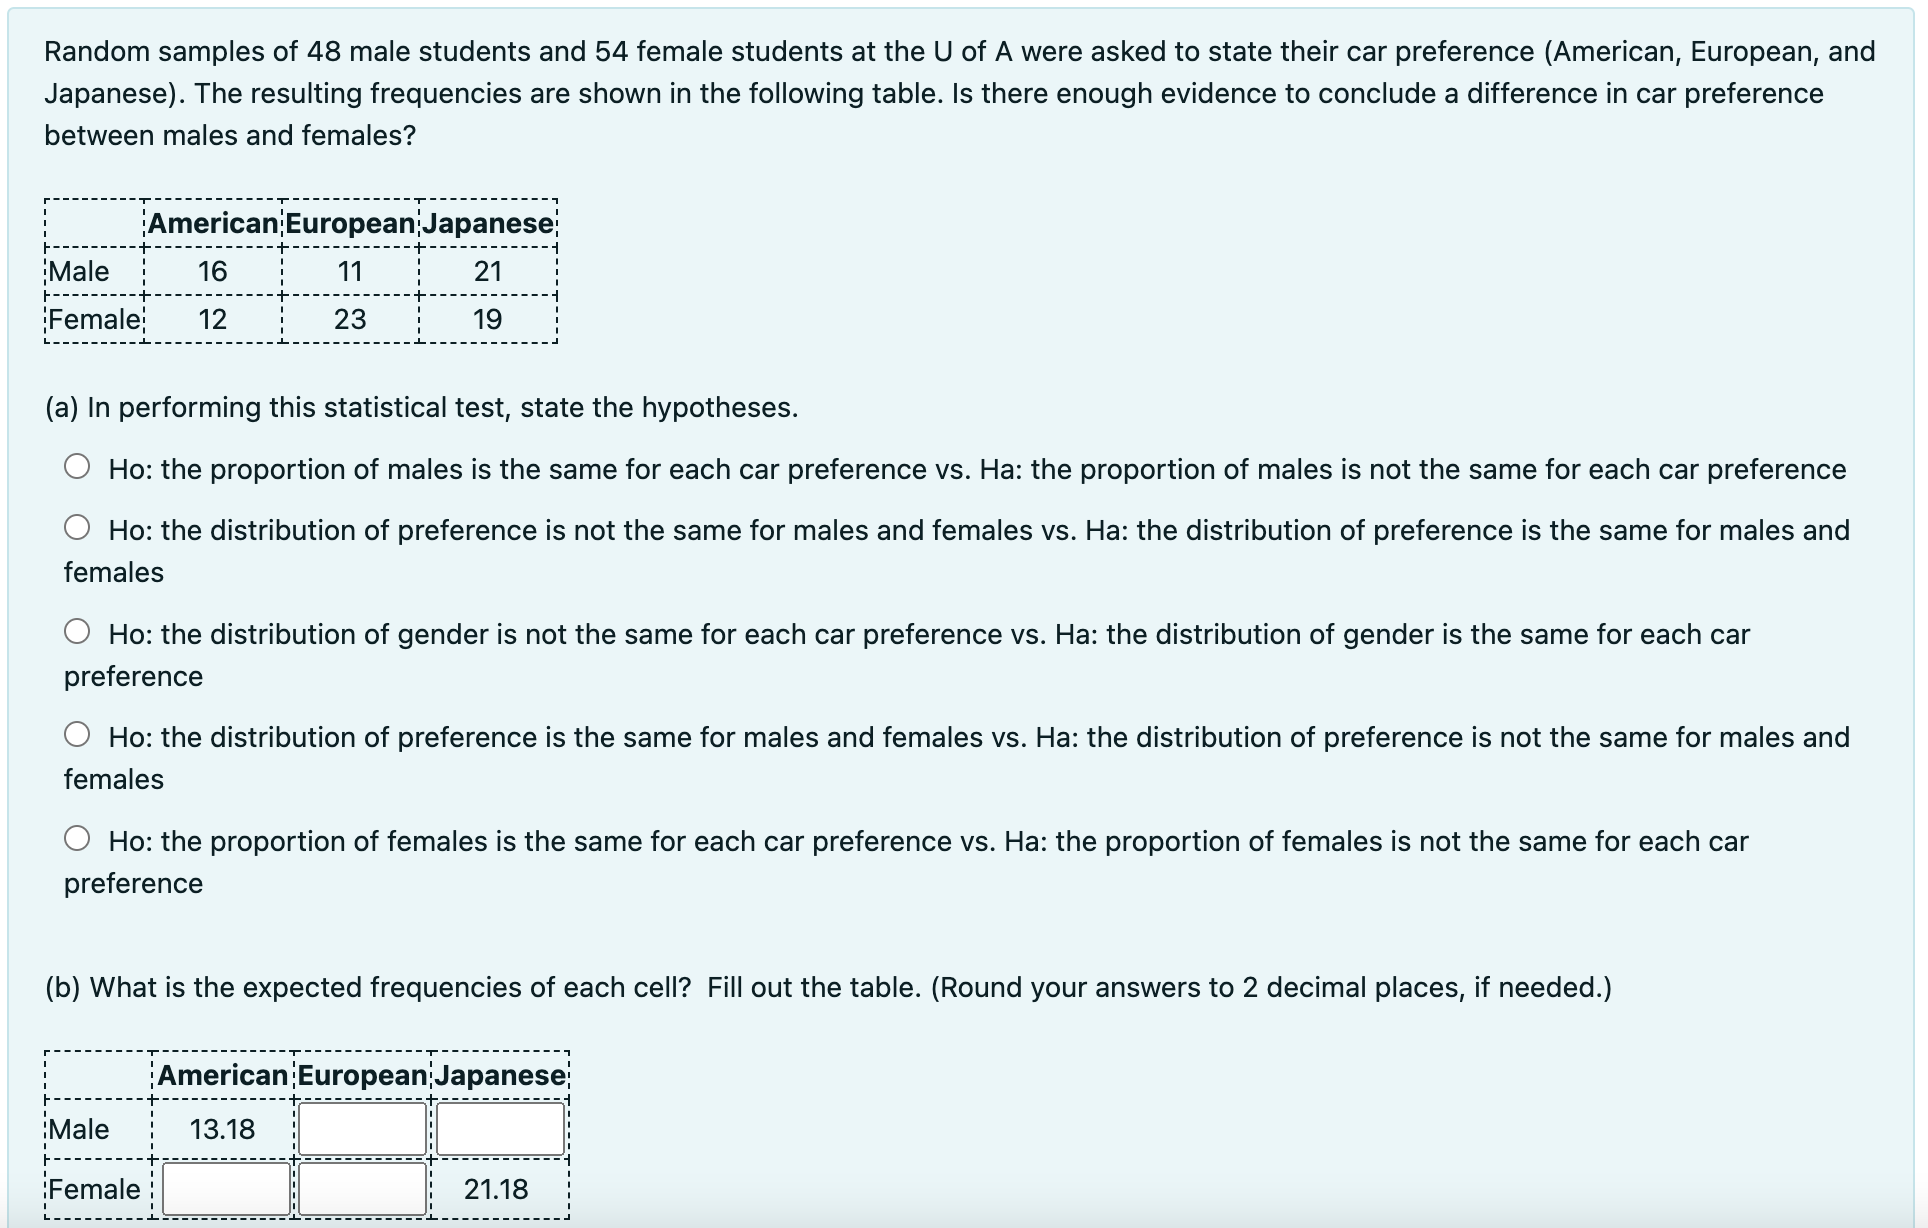Viewport: 1928px width, 1228px height.
Task: Click the Female row label in the expected frequencies table
Action: 92,1190
